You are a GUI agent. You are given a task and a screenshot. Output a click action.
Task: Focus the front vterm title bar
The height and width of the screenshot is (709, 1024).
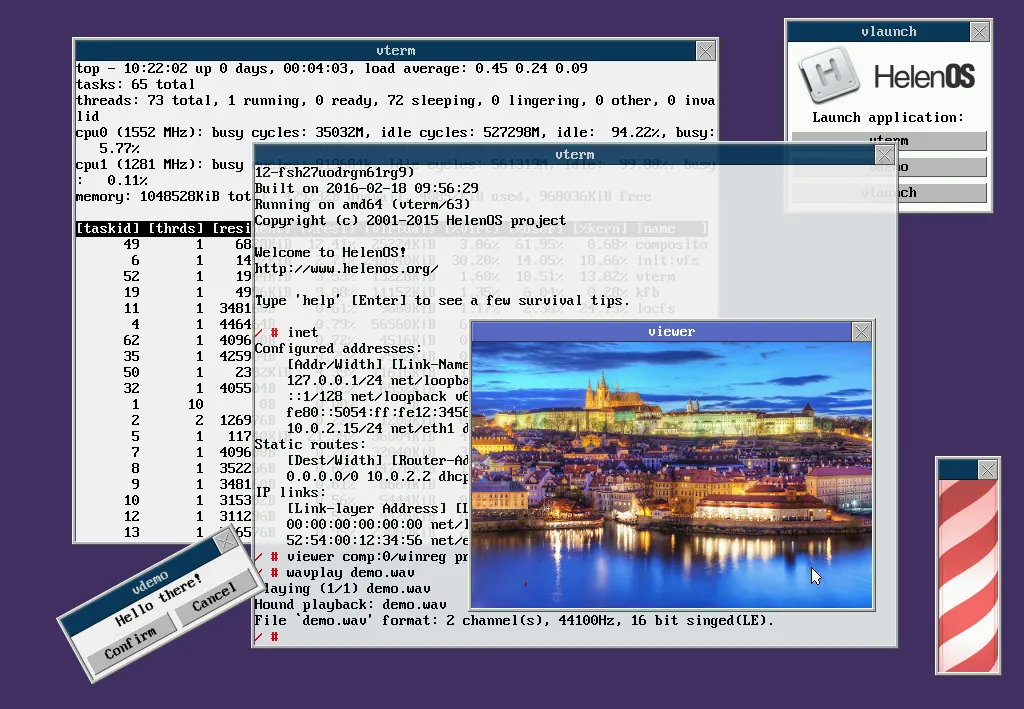pos(565,155)
